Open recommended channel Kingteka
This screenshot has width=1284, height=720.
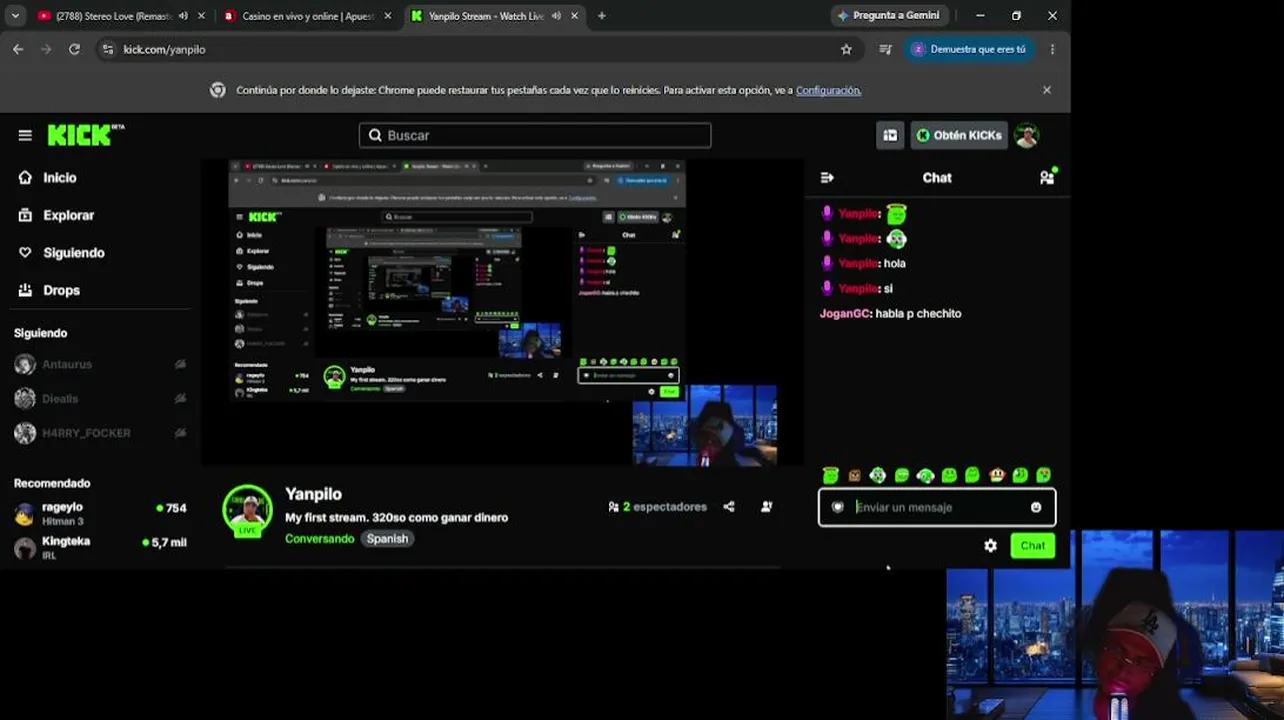[100, 547]
